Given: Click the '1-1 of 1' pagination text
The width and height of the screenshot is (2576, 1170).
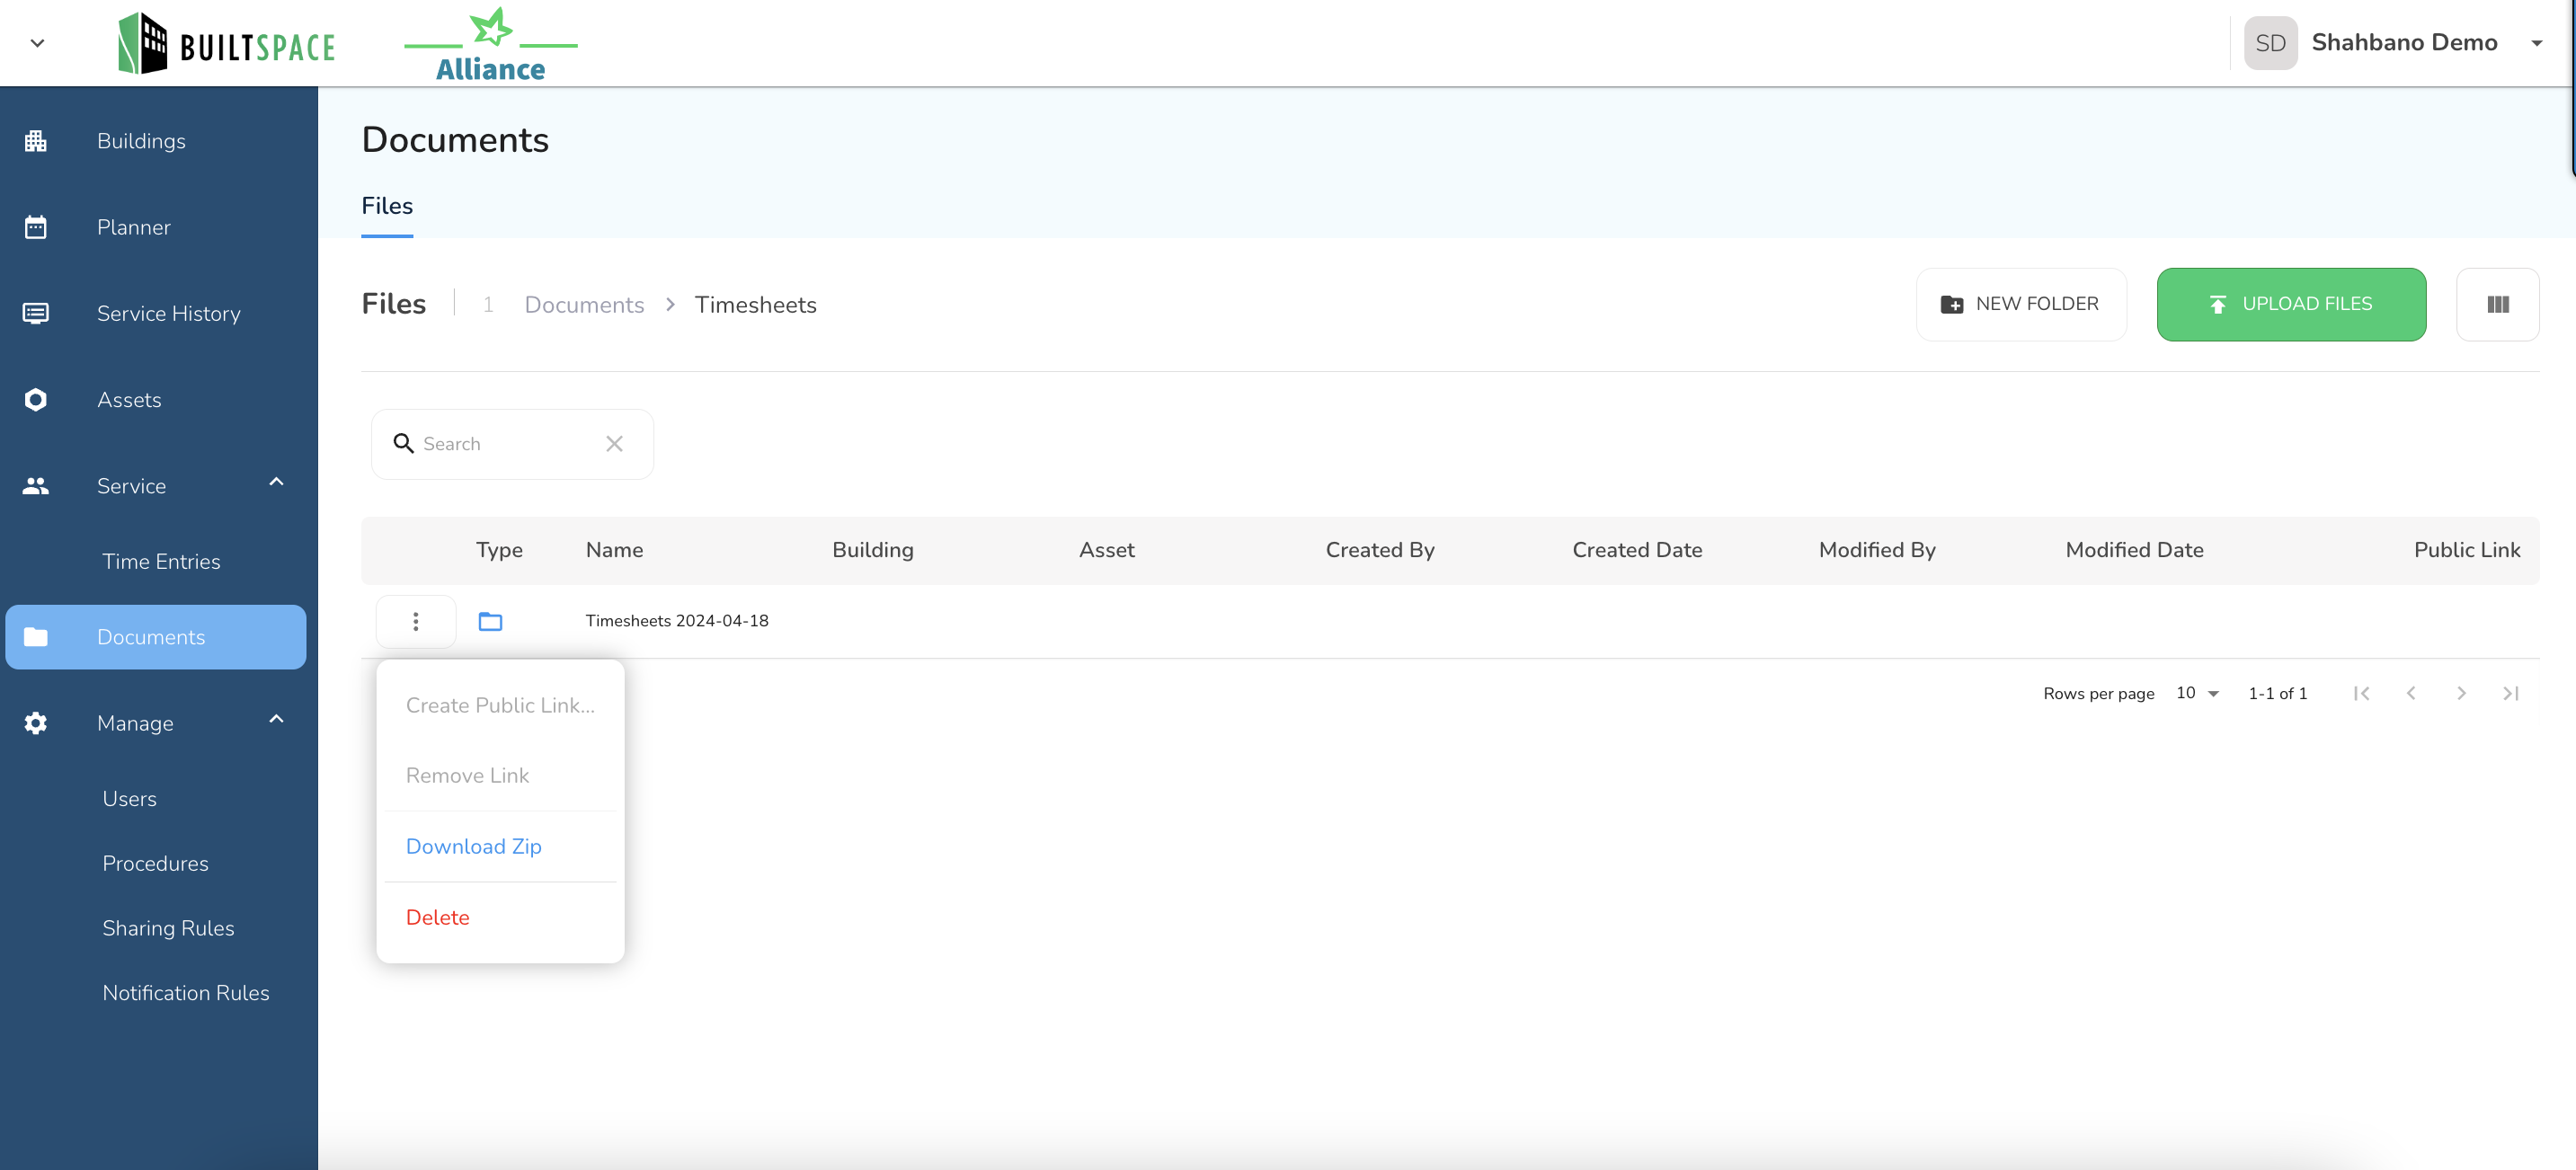Looking at the screenshot, I should pyautogui.click(x=2277, y=693).
